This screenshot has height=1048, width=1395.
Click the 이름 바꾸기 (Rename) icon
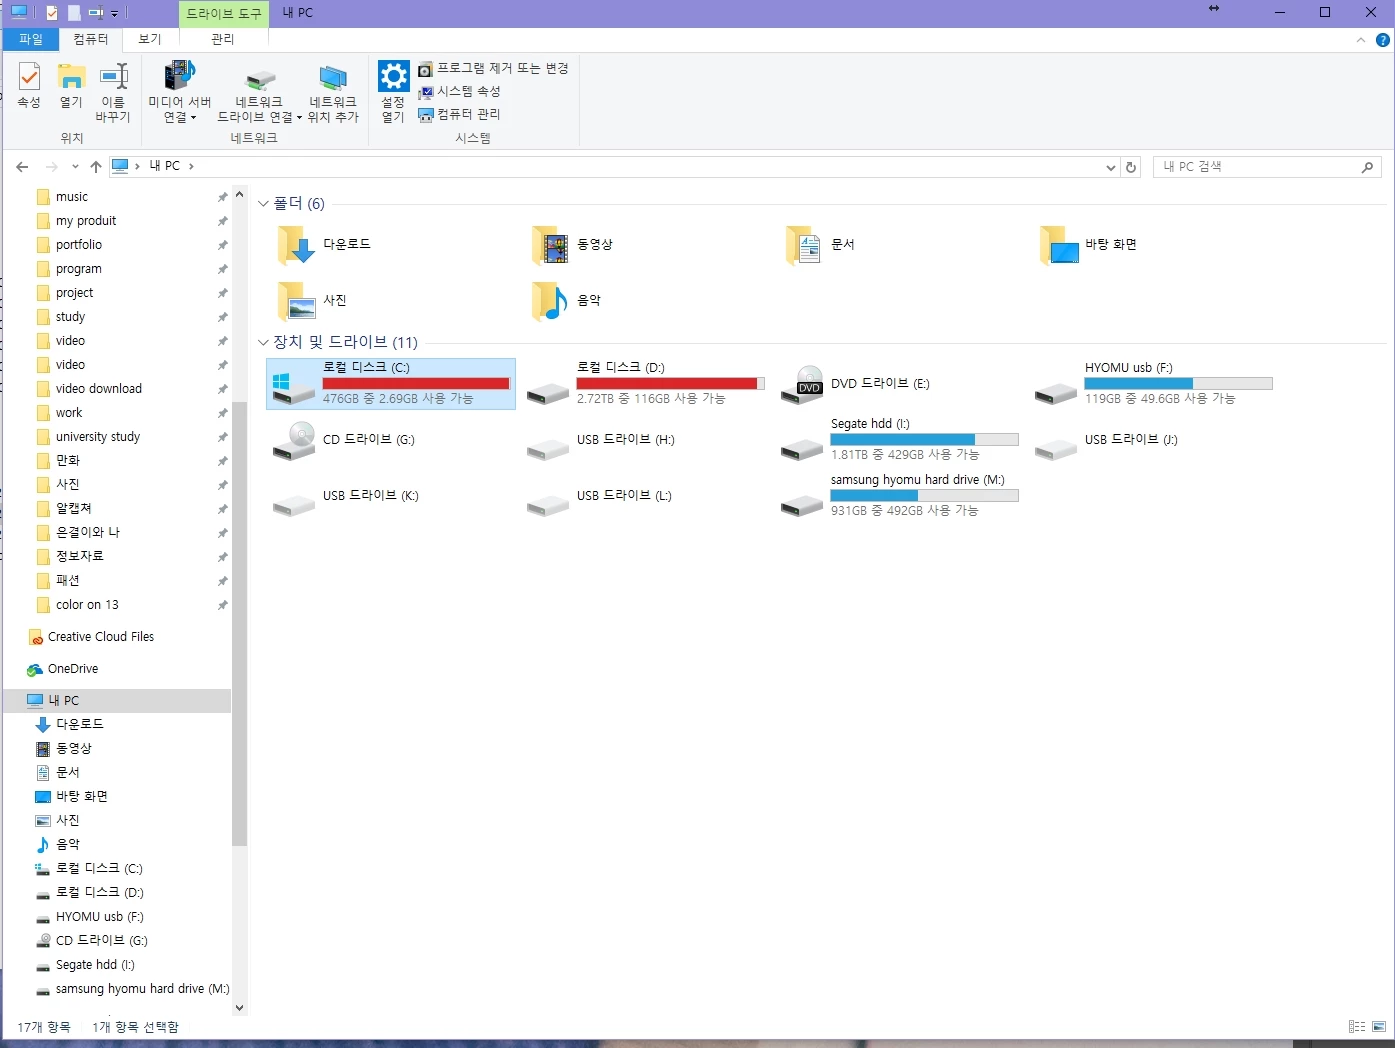[113, 92]
